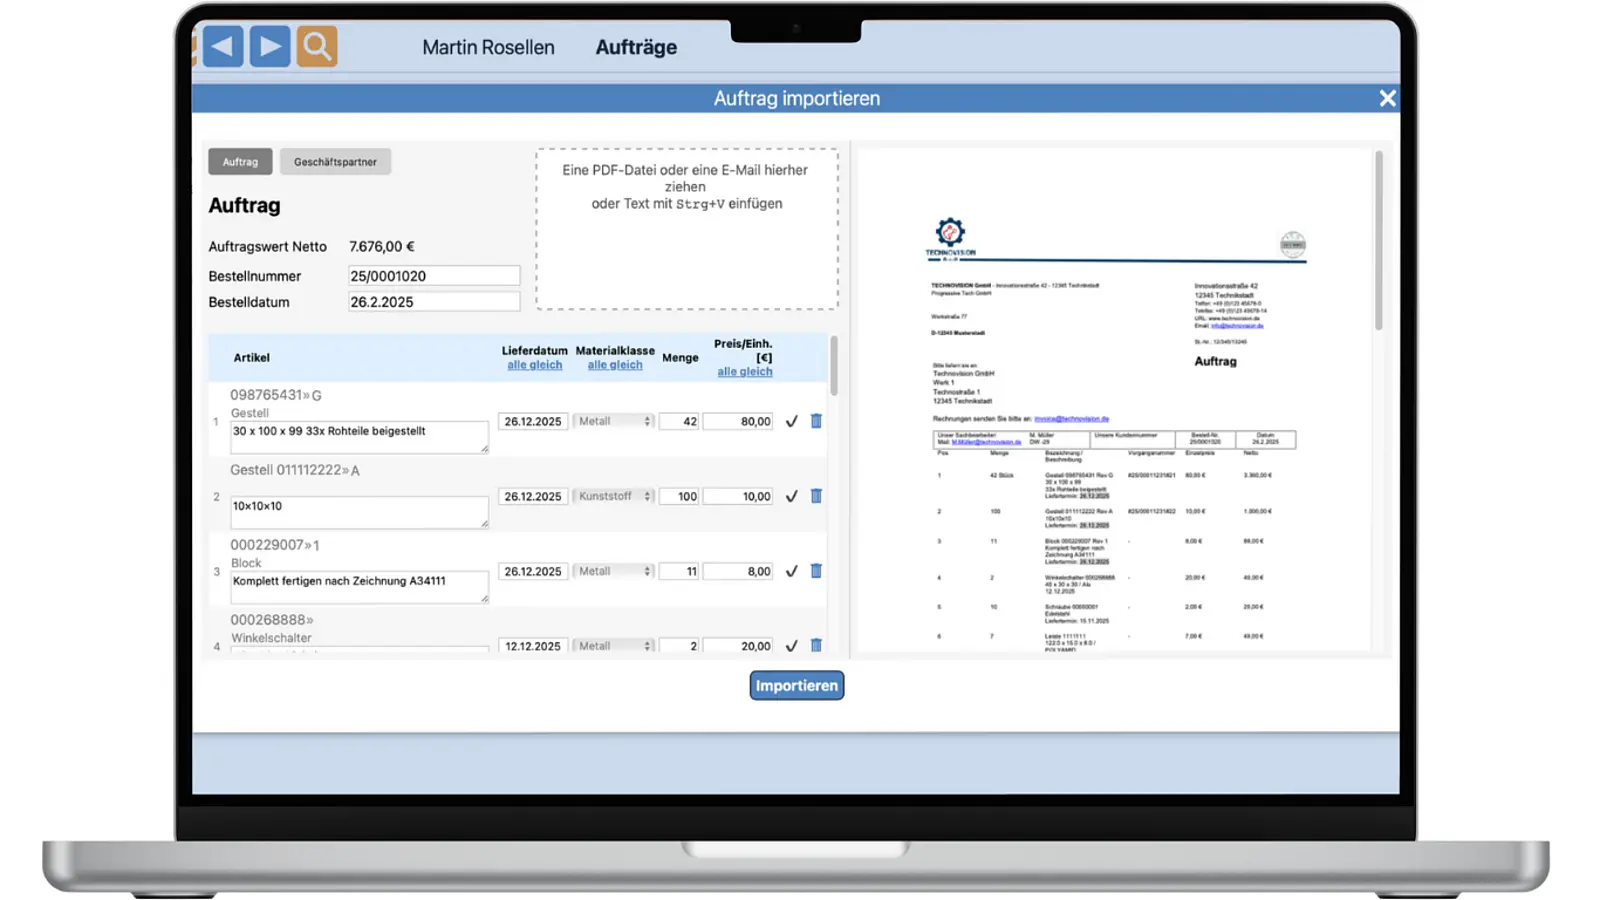Expand Materialklasse dropdown for row 3 Block
Screen dimensions: 1600x900
613,571
